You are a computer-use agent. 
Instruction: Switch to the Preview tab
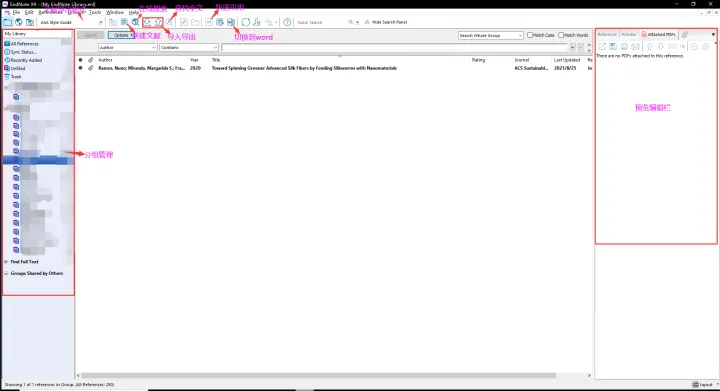[629, 34]
